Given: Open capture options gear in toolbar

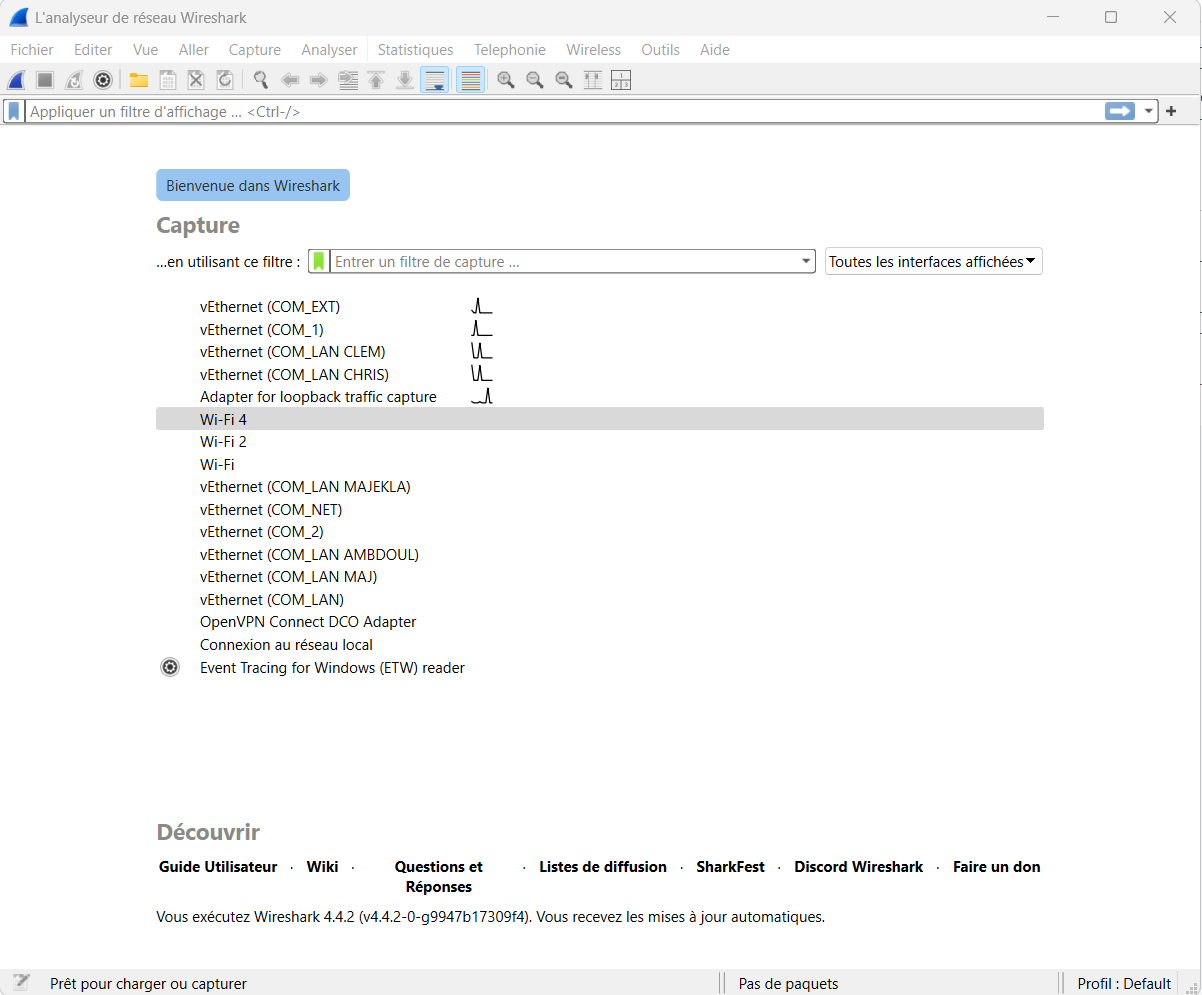Looking at the screenshot, I should point(102,80).
